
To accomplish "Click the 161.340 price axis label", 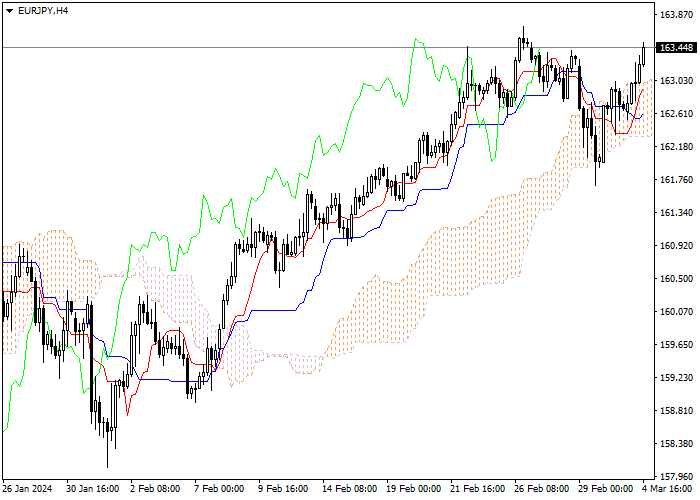I will tap(676, 212).
